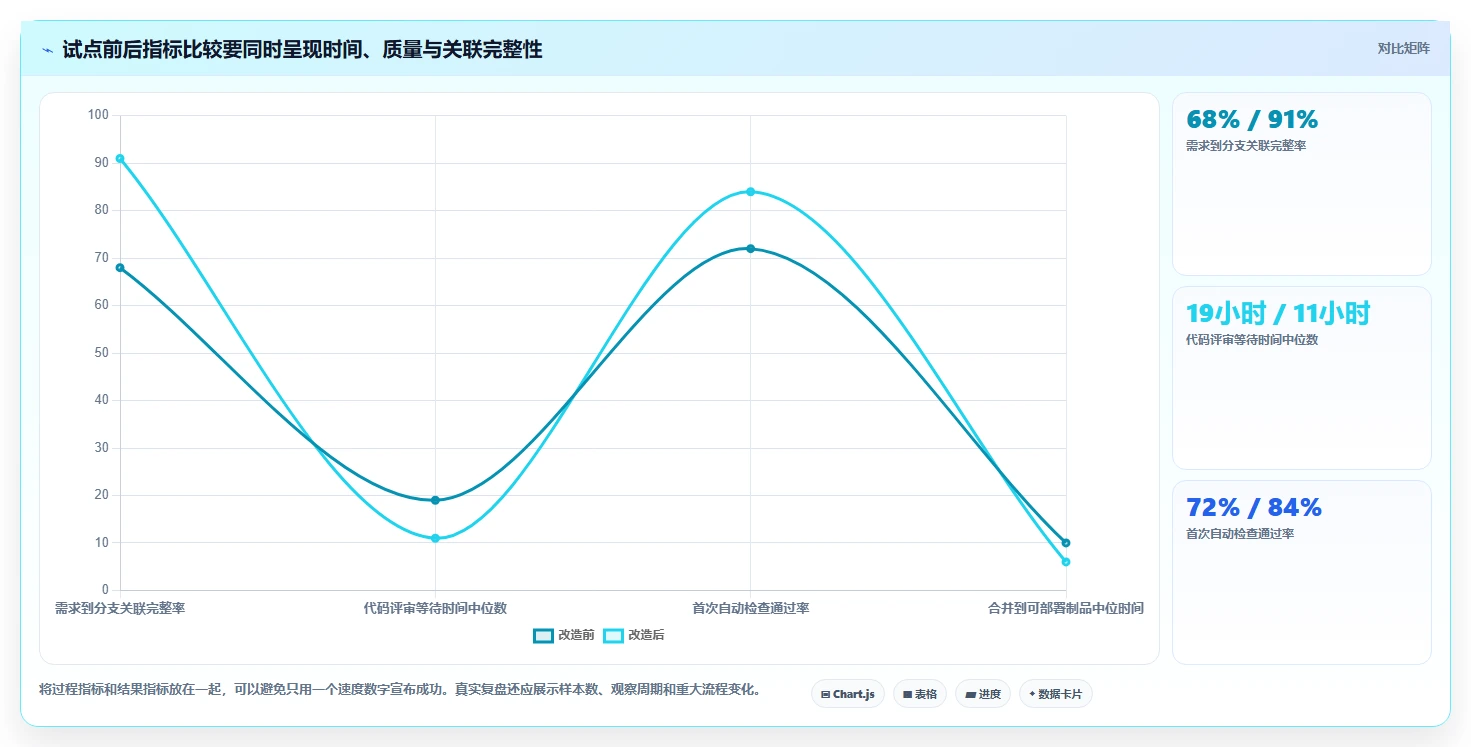
Task: Select the 表格 tag chip
Action: click(920, 694)
